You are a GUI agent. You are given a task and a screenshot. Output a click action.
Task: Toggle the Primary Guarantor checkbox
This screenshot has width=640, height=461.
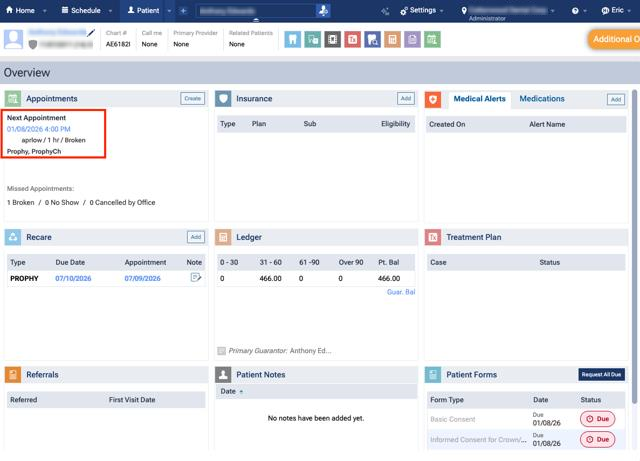pos(222,351)
